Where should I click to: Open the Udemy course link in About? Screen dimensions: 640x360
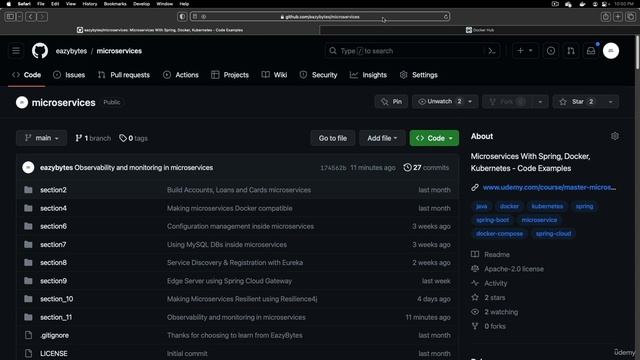pos(549,187)
